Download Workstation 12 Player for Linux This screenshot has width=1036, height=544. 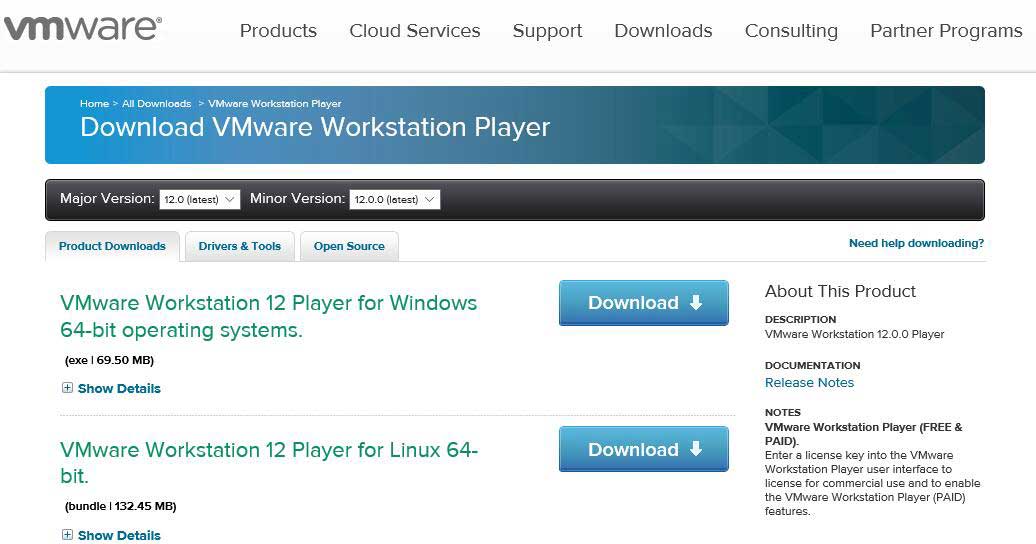click(643, 450)
